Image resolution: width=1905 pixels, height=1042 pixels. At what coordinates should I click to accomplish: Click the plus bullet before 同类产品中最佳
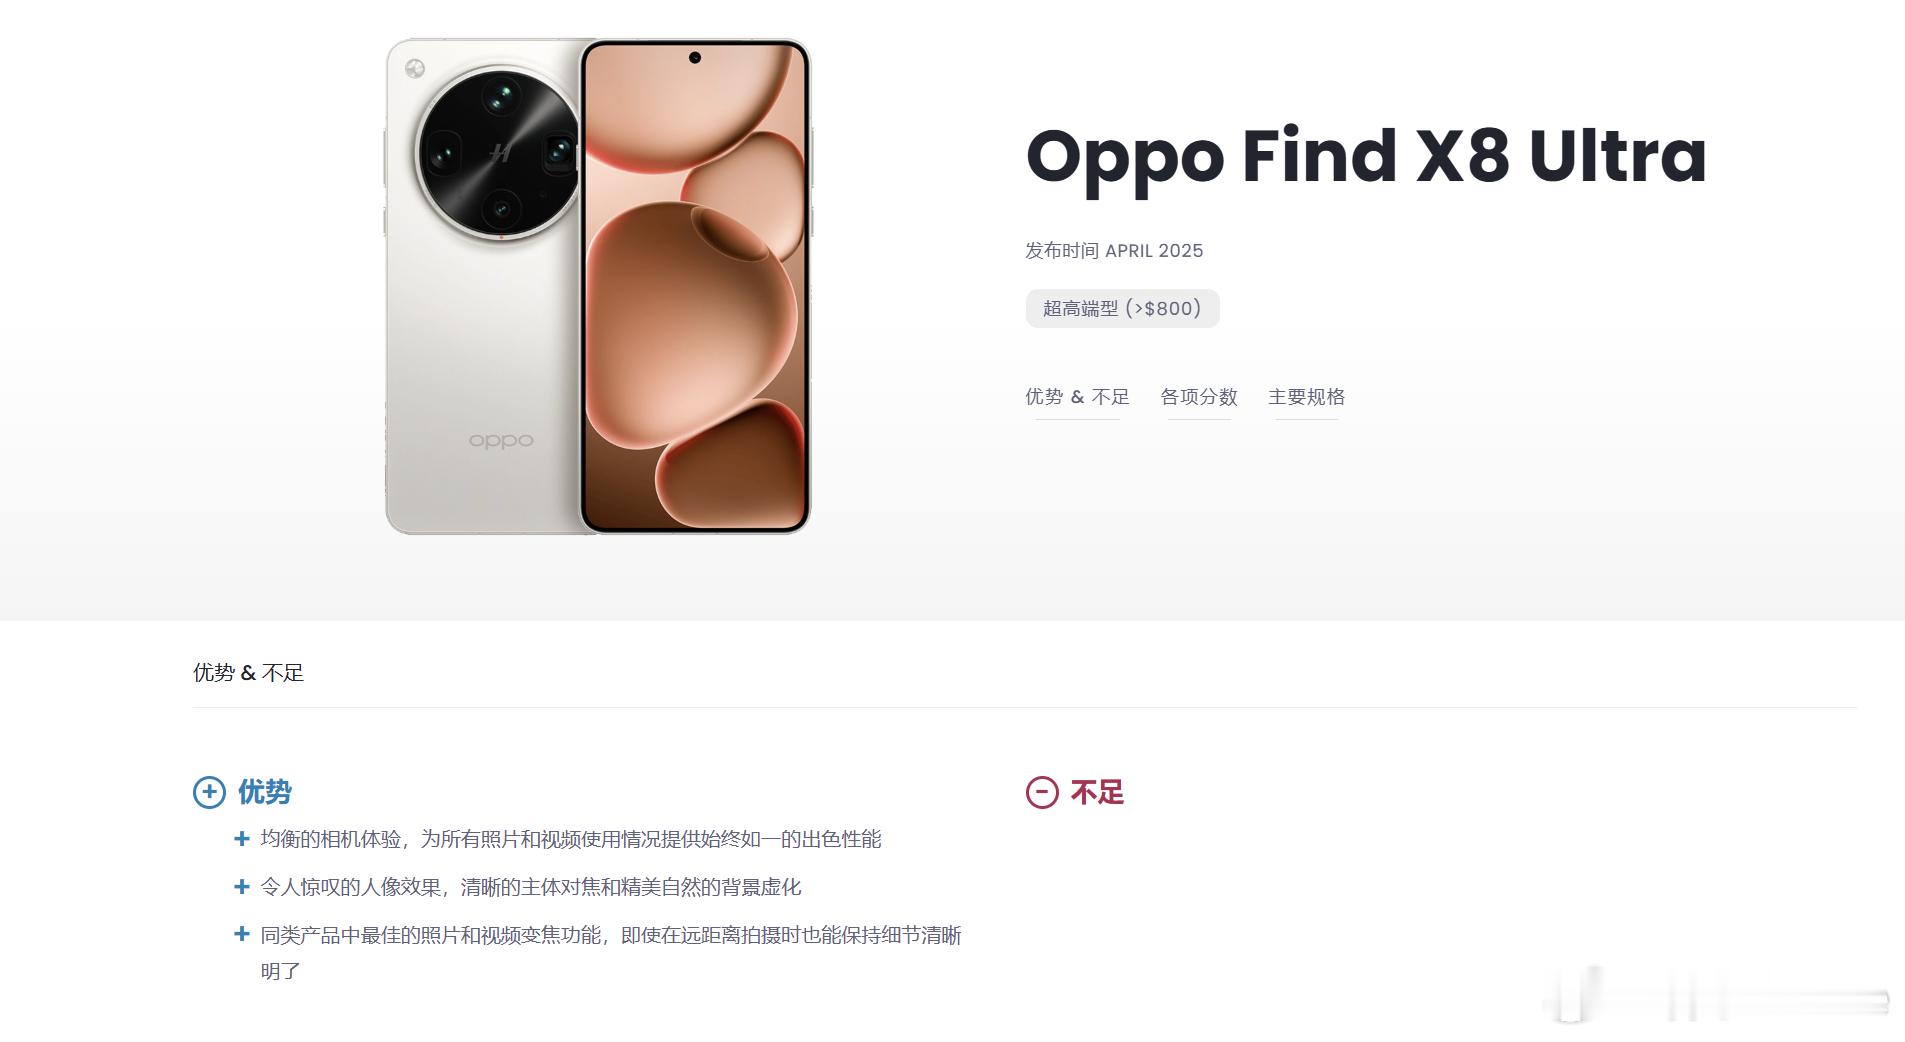pyautogui.click(x=241, y=934)
